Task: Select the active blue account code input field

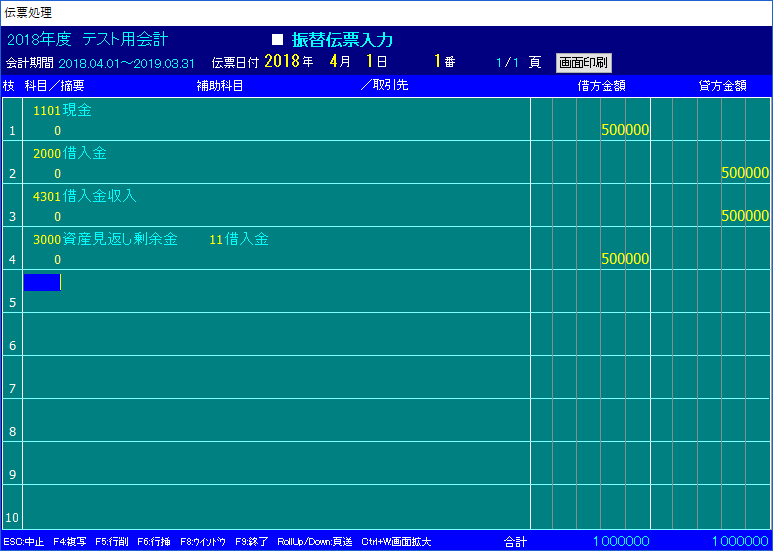Action: tap(42, 282)
